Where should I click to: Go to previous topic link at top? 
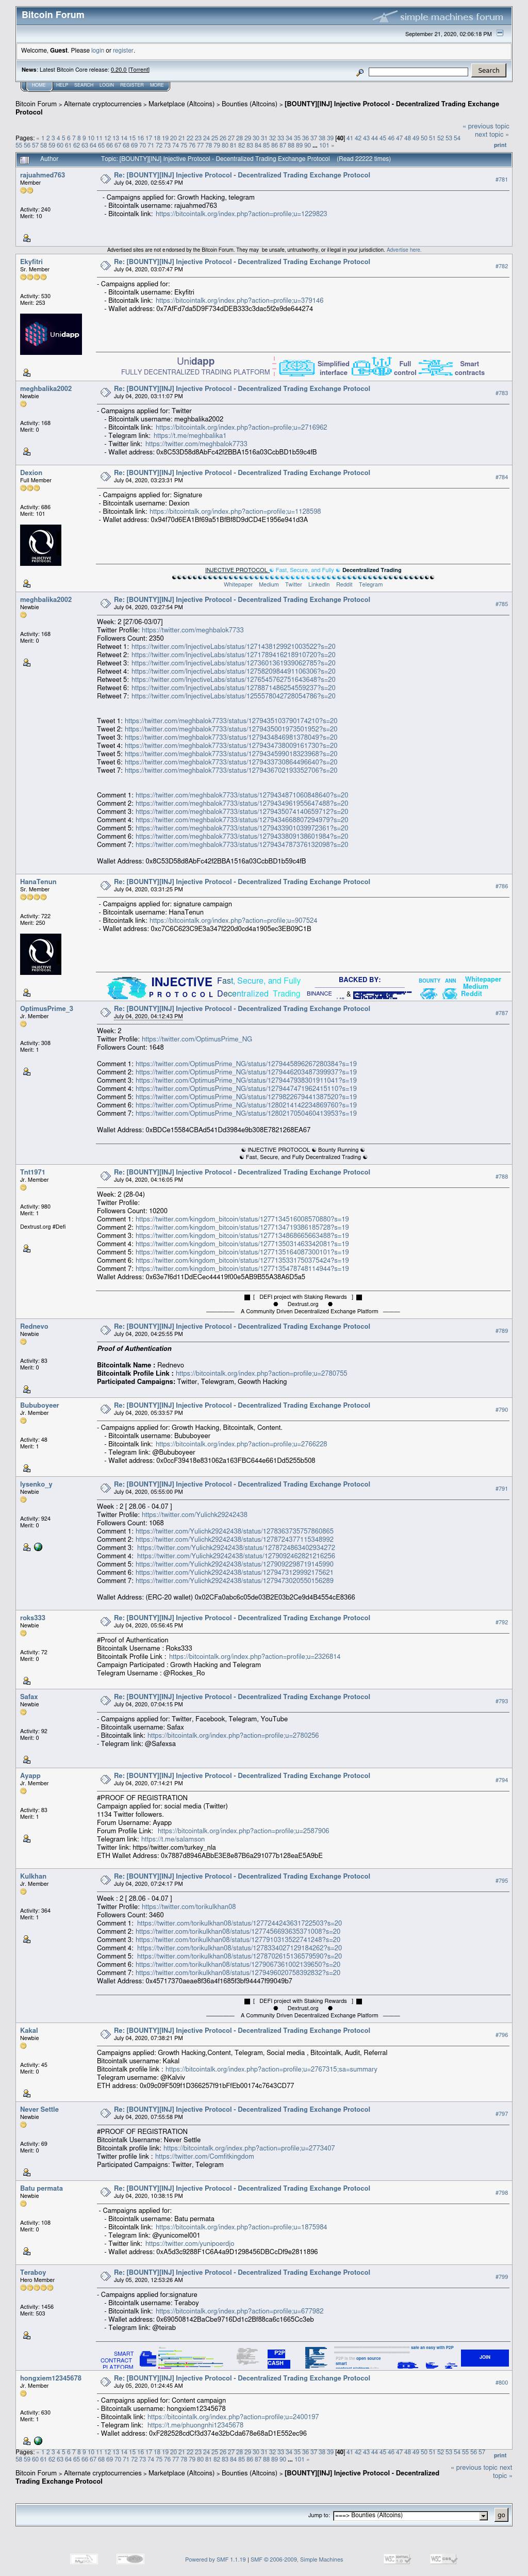point(487,127)
